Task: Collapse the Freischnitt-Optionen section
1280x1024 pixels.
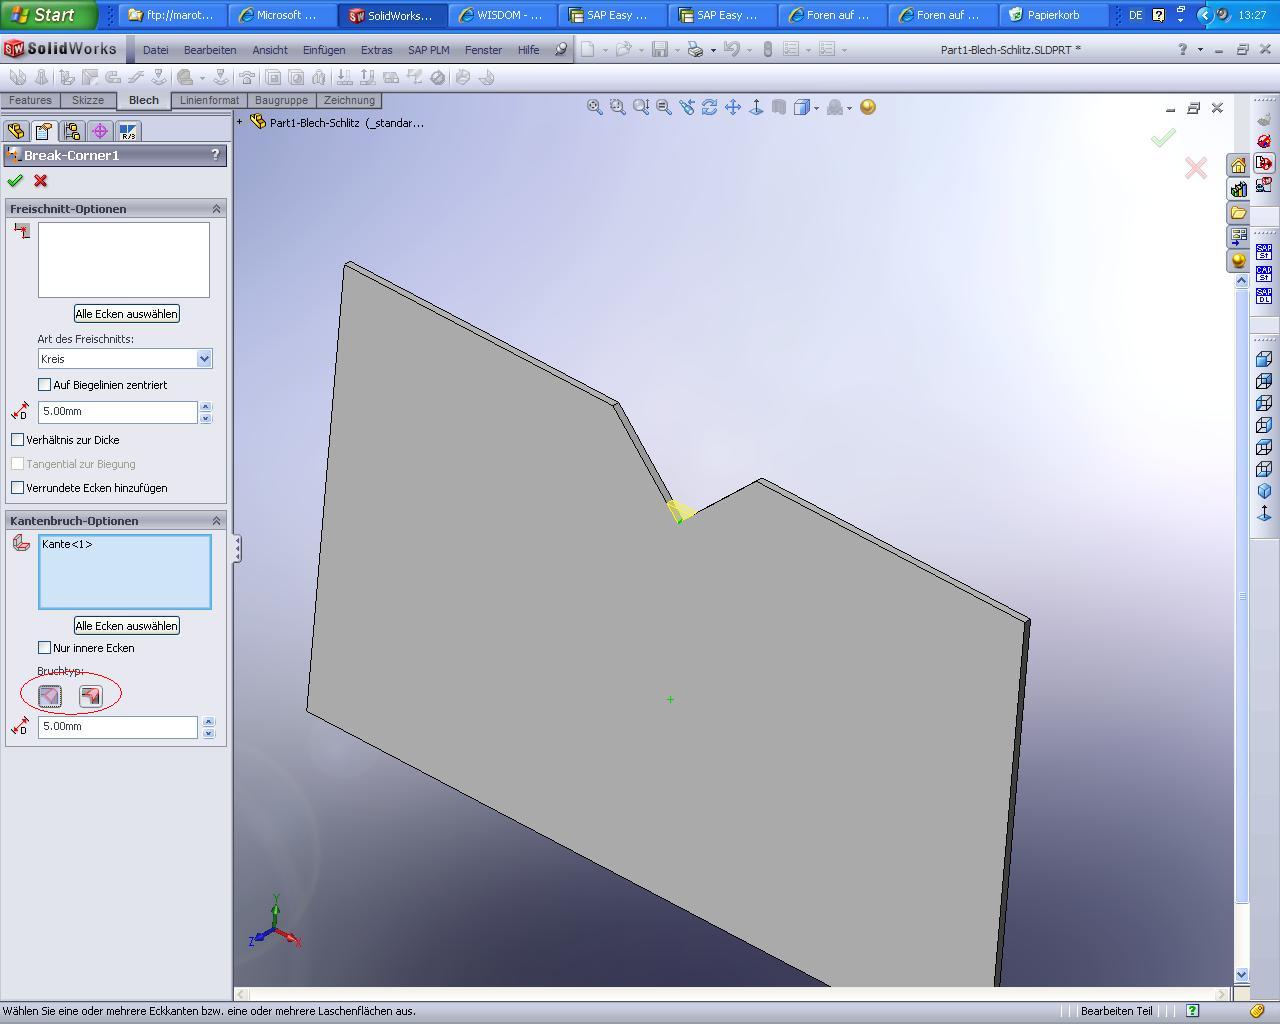Action: (x=216, y=209)
